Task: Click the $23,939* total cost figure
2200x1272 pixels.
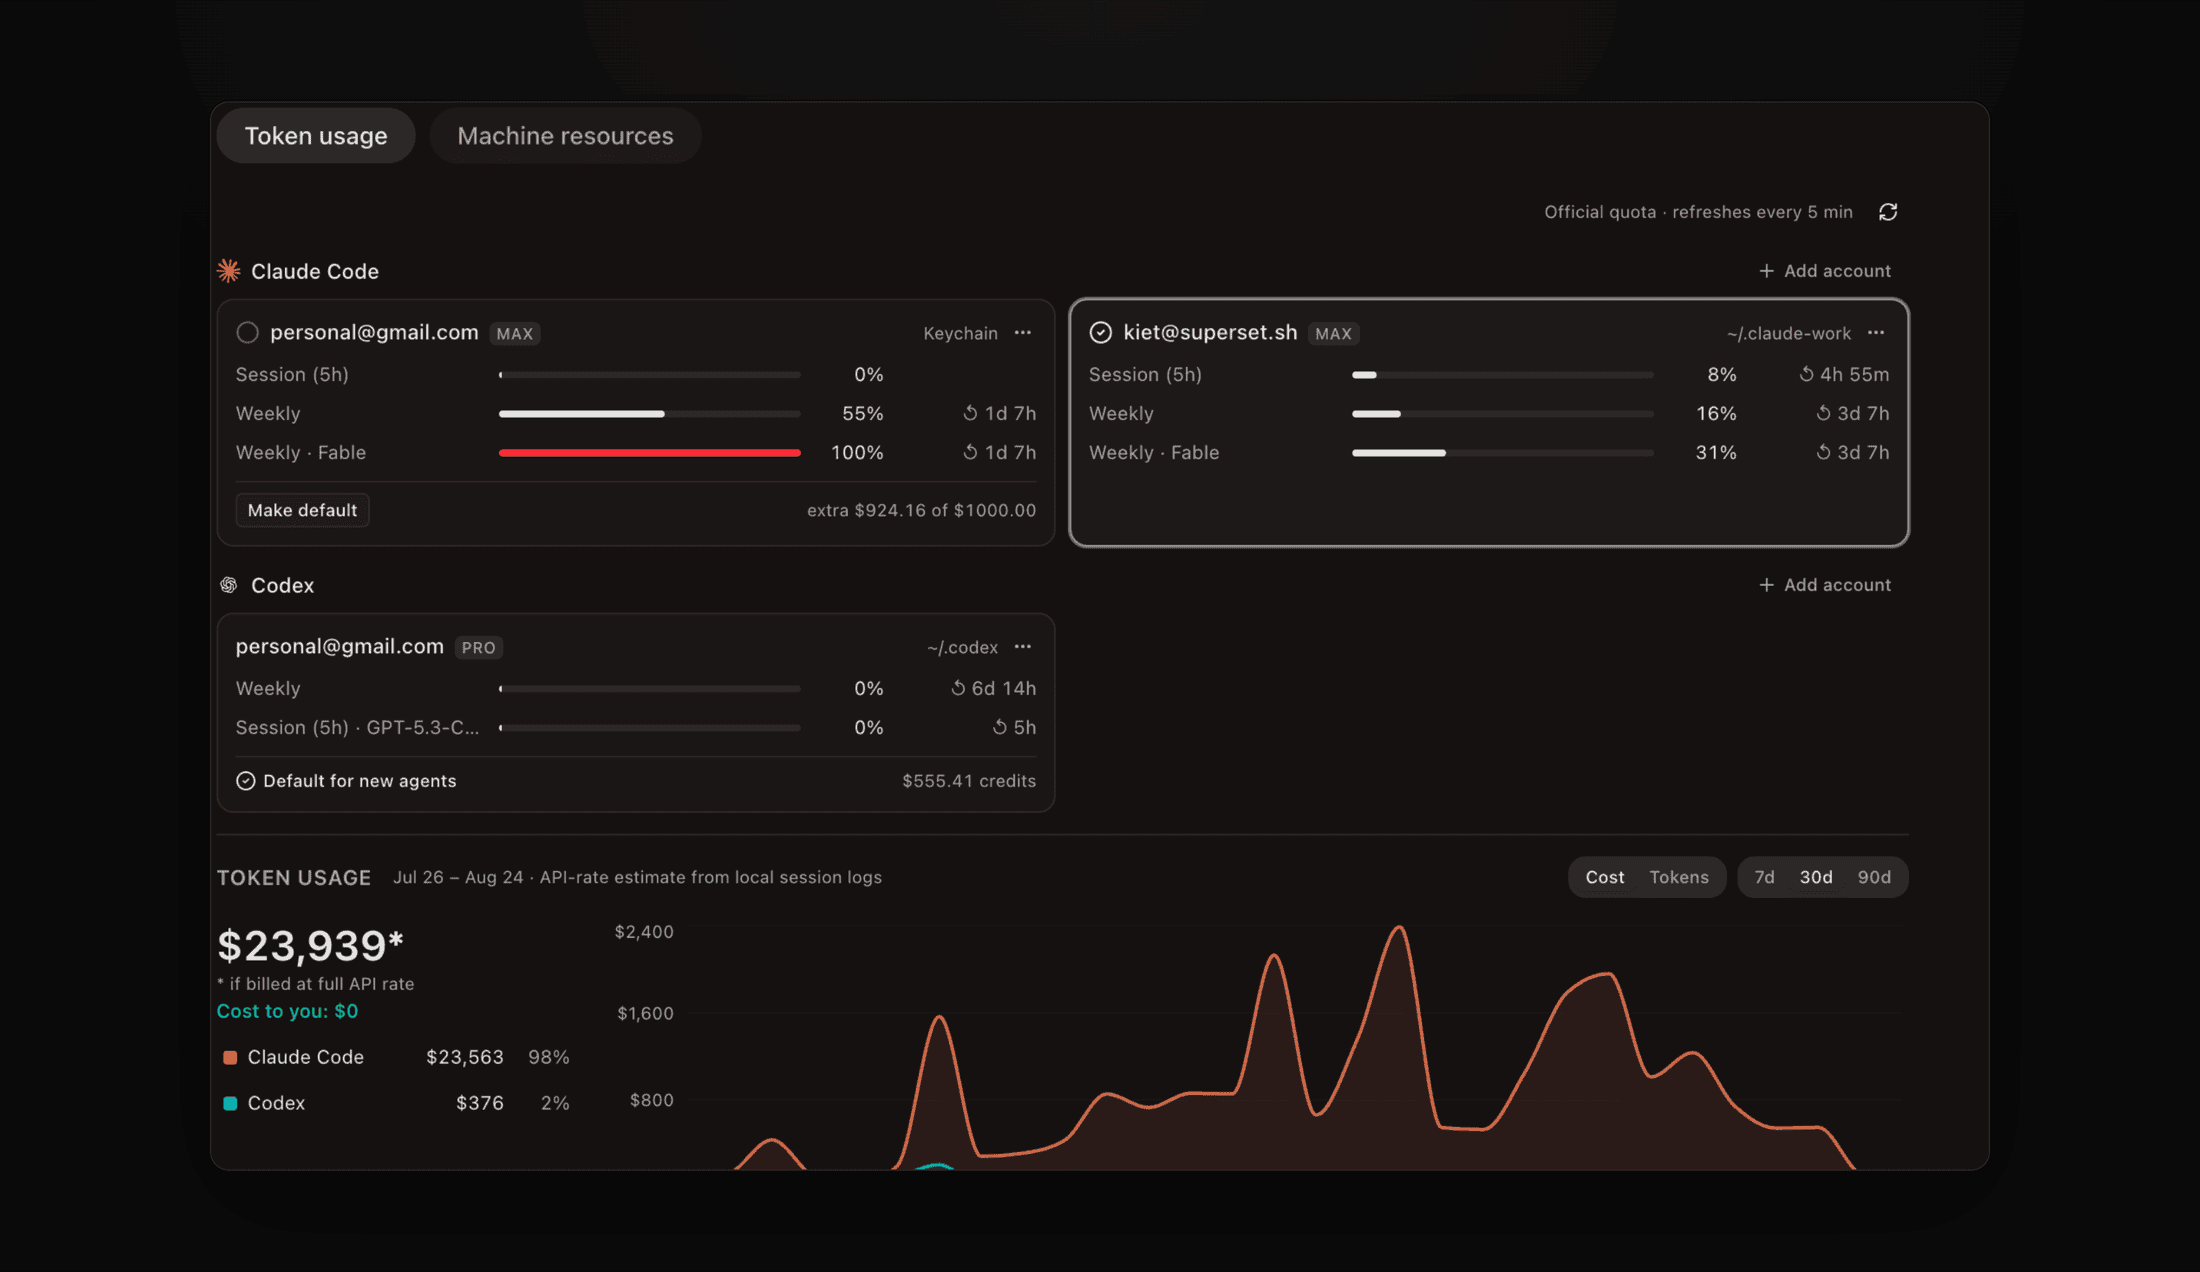Action: tap(310, 945)
